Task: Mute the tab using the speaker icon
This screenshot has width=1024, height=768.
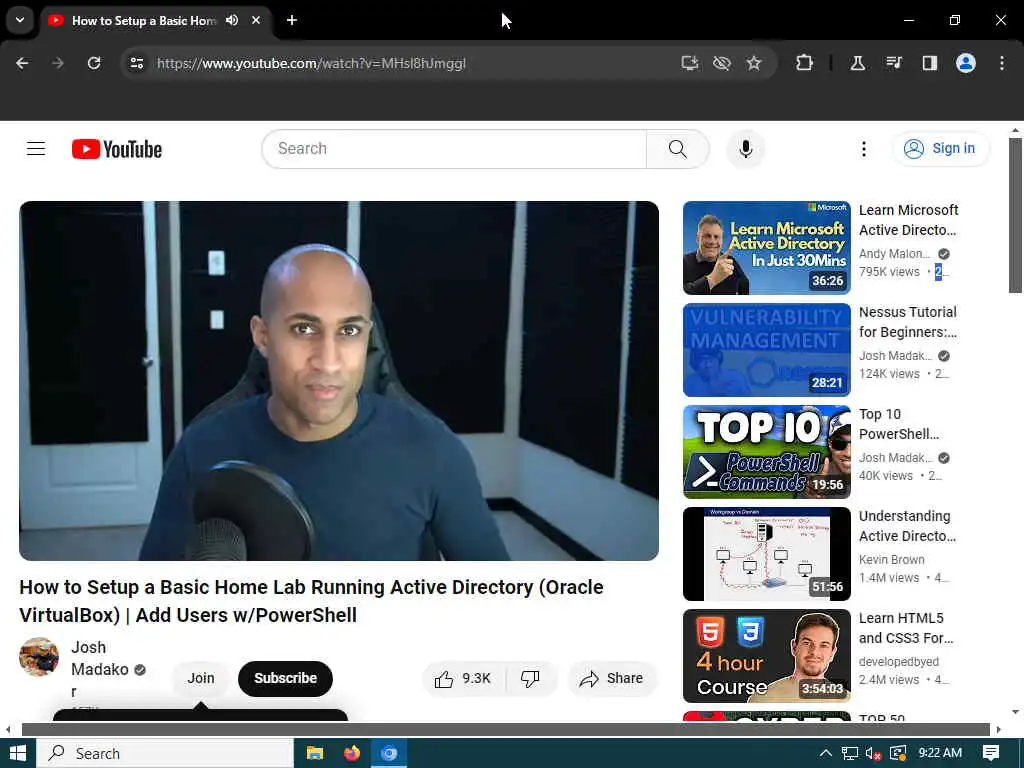Action: (x=232, y=20)
